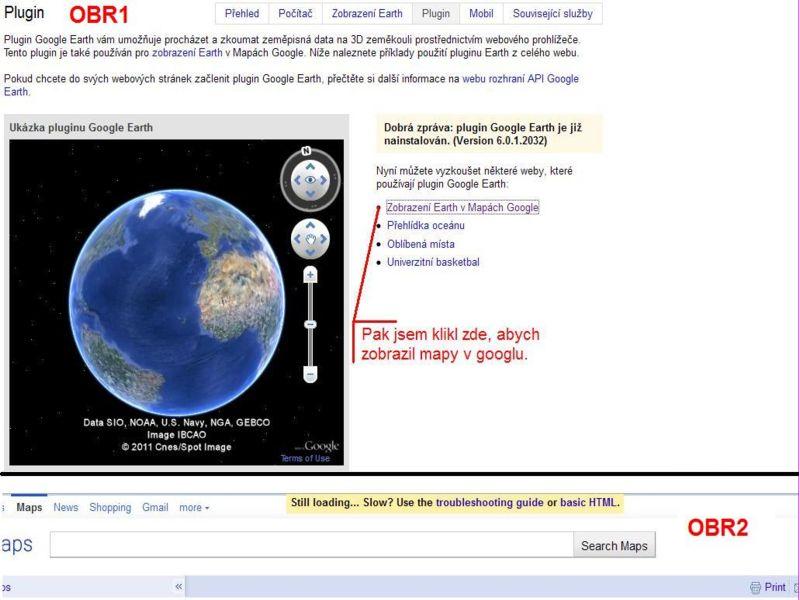Image resolution: width=800 pixels, height=600 pixels.
Task: Open the Univerzitní basketbal link
Action: pyautogui.click(x=433, y=262)
